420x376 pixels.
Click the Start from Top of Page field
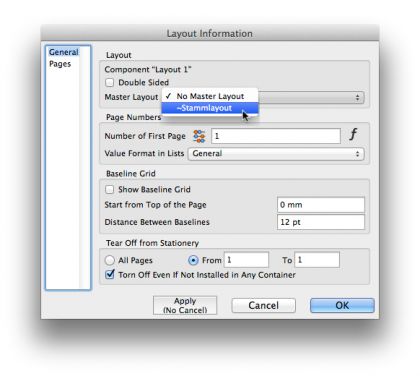[321, 205]
